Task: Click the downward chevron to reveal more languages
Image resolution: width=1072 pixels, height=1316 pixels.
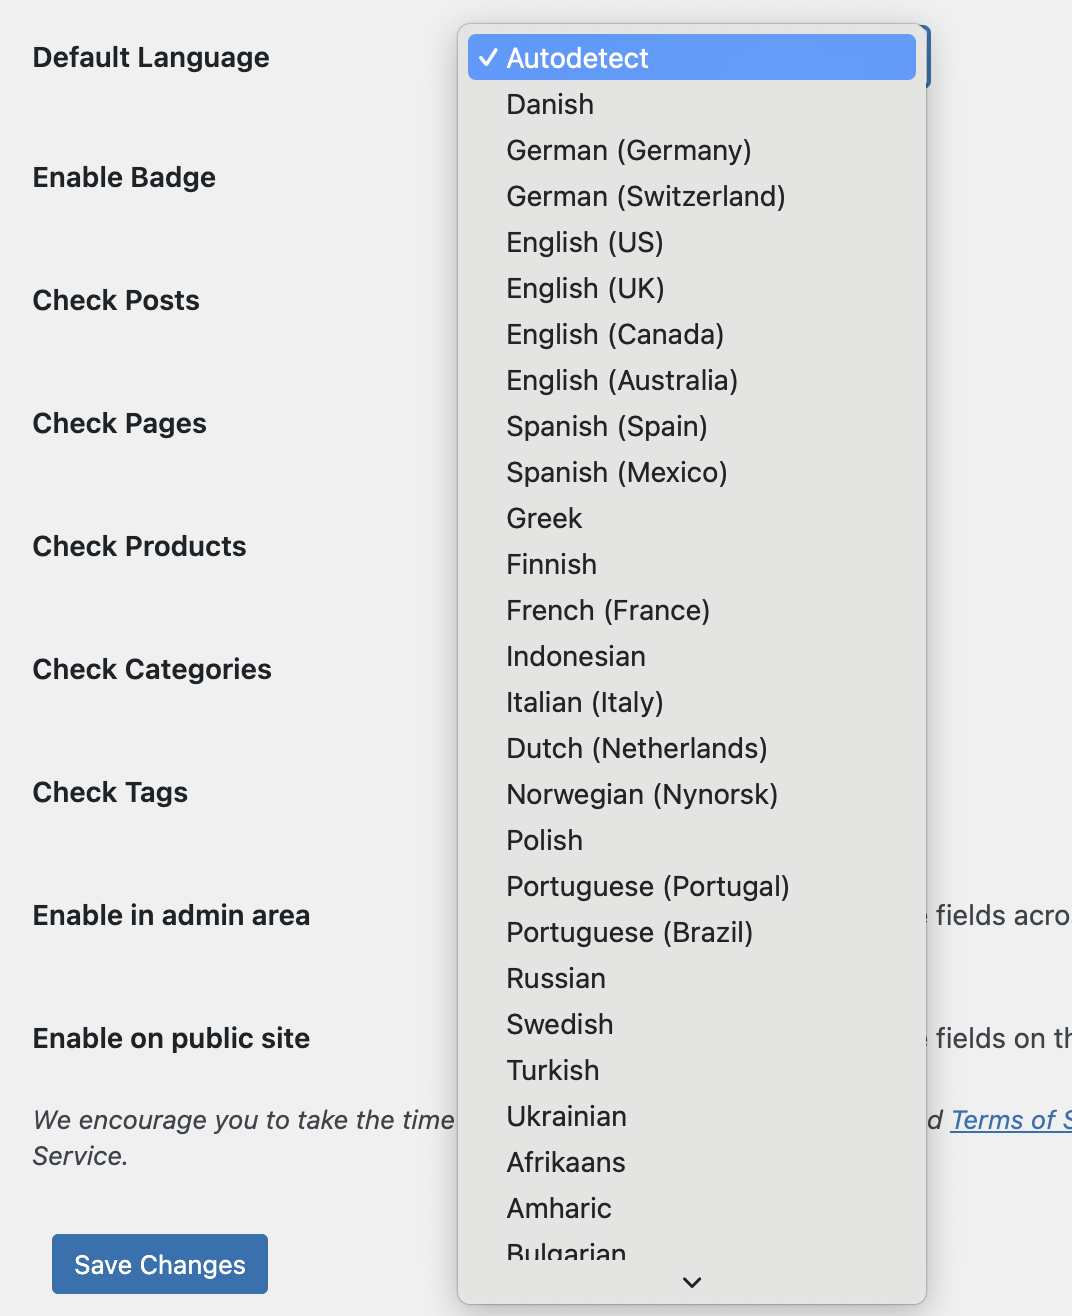Action: click(x=691, y=1282)
